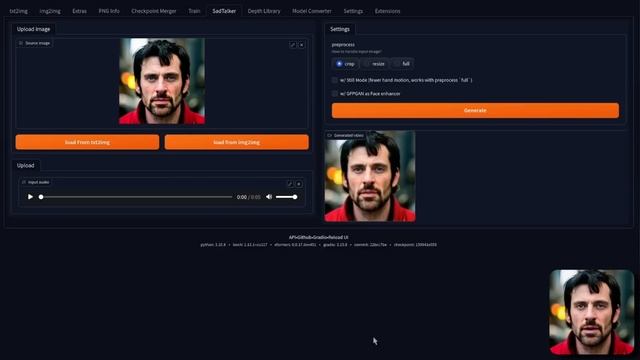Click the audio playhead knob at the start
Screen dimensions: 640x360
click(41, 197)
